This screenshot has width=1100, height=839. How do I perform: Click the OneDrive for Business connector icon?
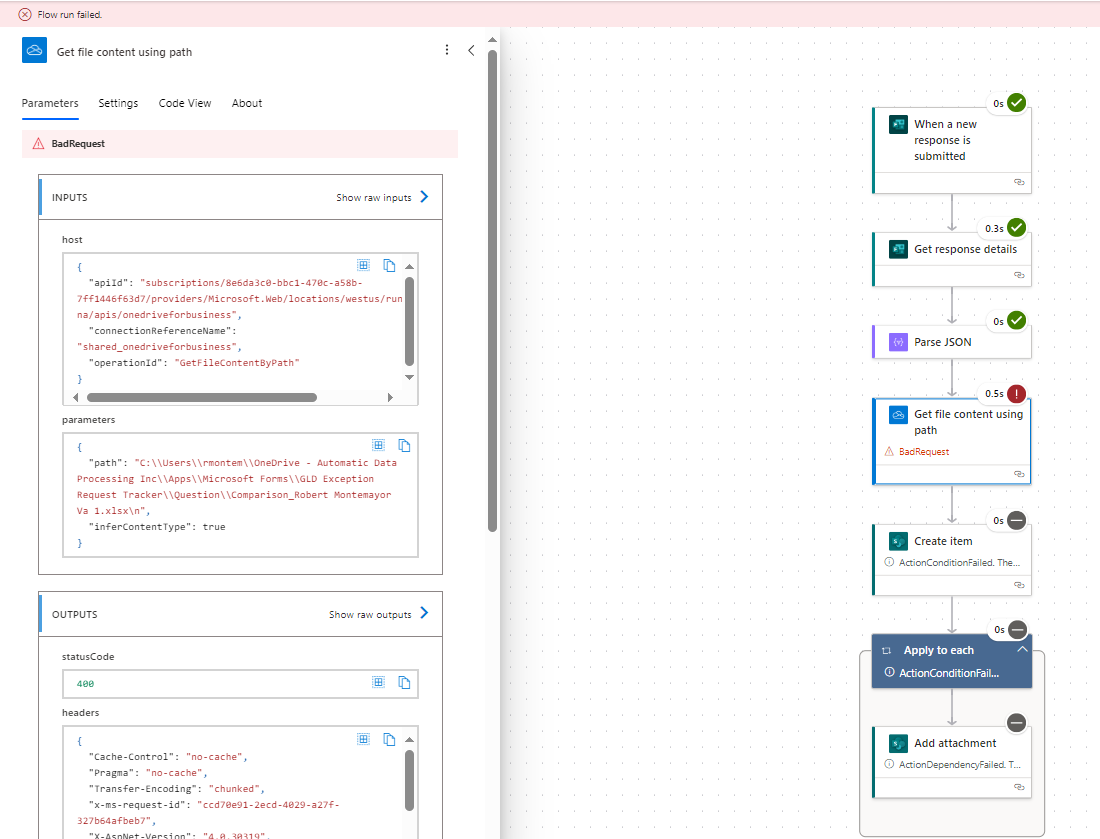(897, 414)
